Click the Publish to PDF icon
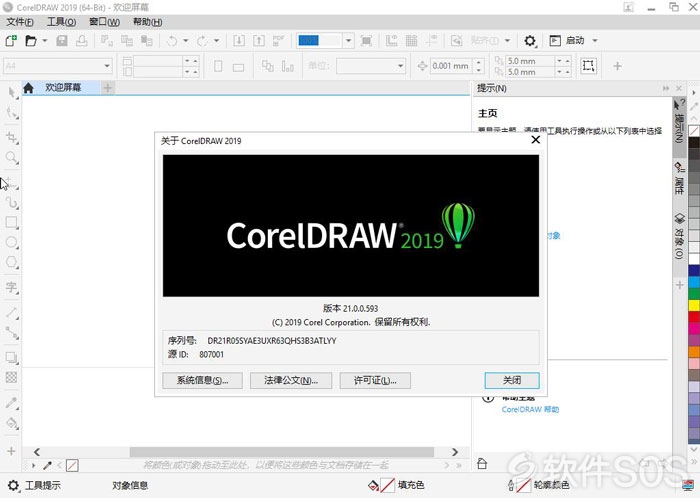This screenshot has height=498, width=700. (278, 41)
